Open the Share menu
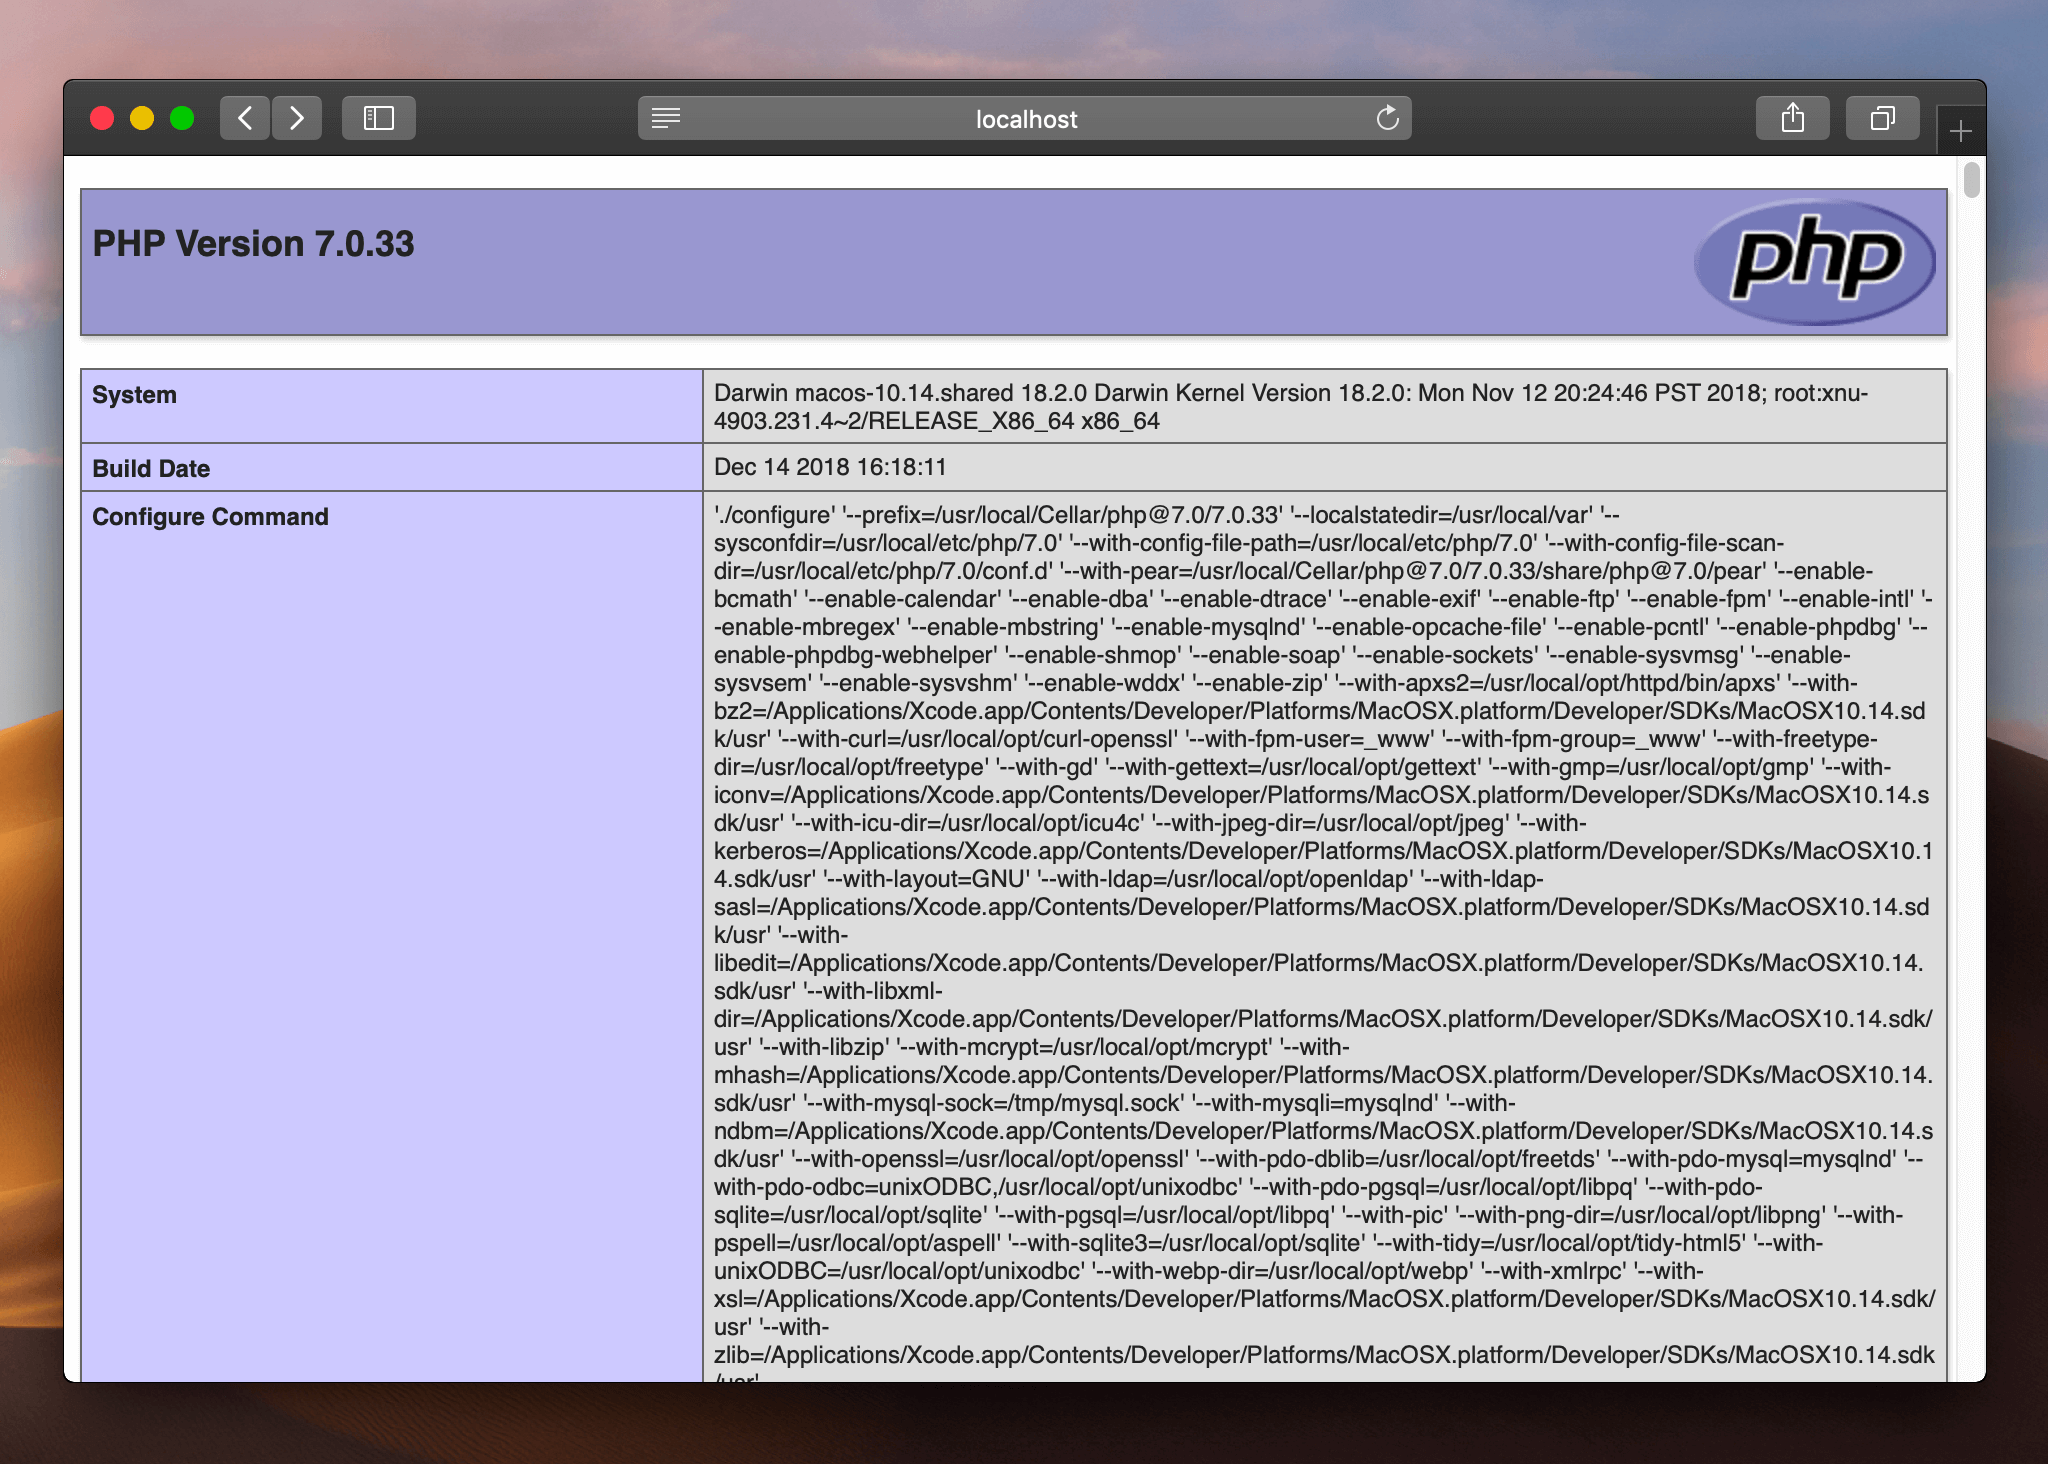 [x=1792, y=119]
